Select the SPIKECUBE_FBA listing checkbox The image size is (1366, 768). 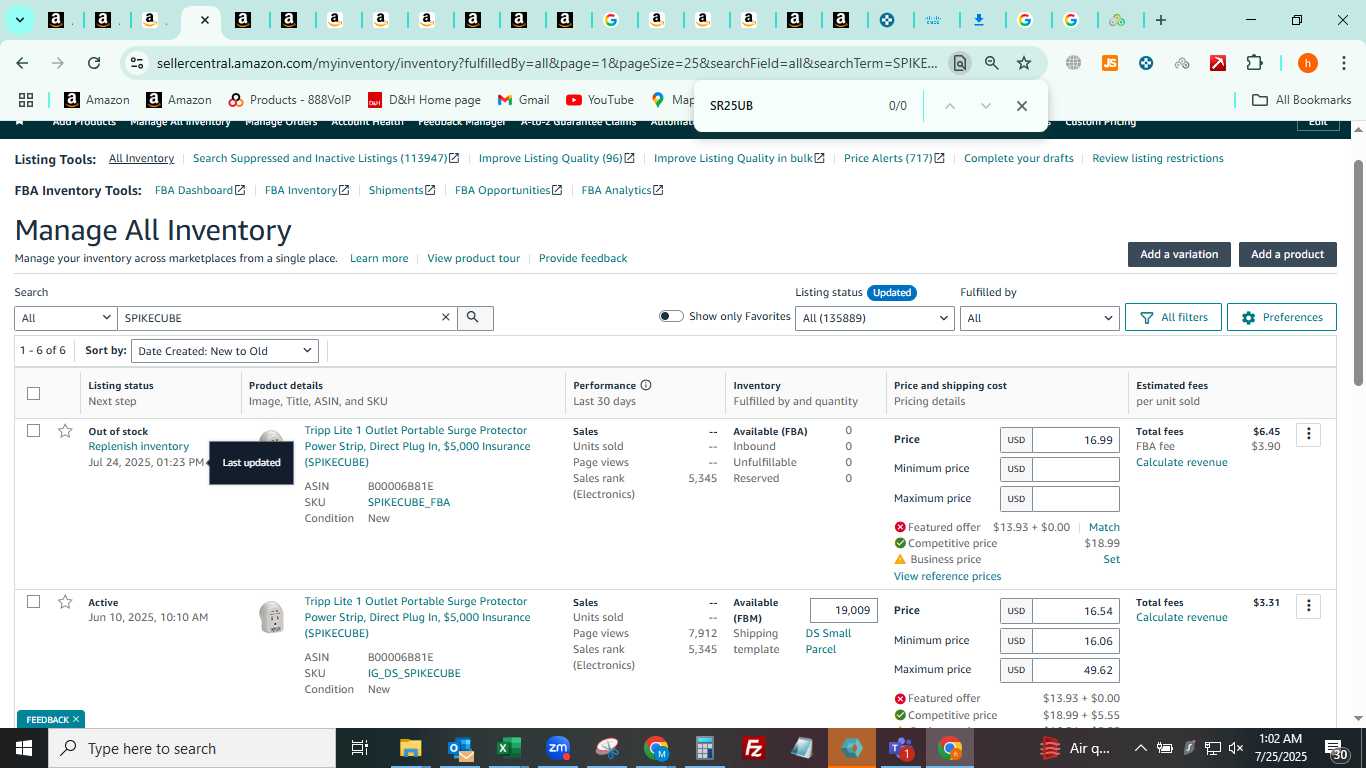33,431
